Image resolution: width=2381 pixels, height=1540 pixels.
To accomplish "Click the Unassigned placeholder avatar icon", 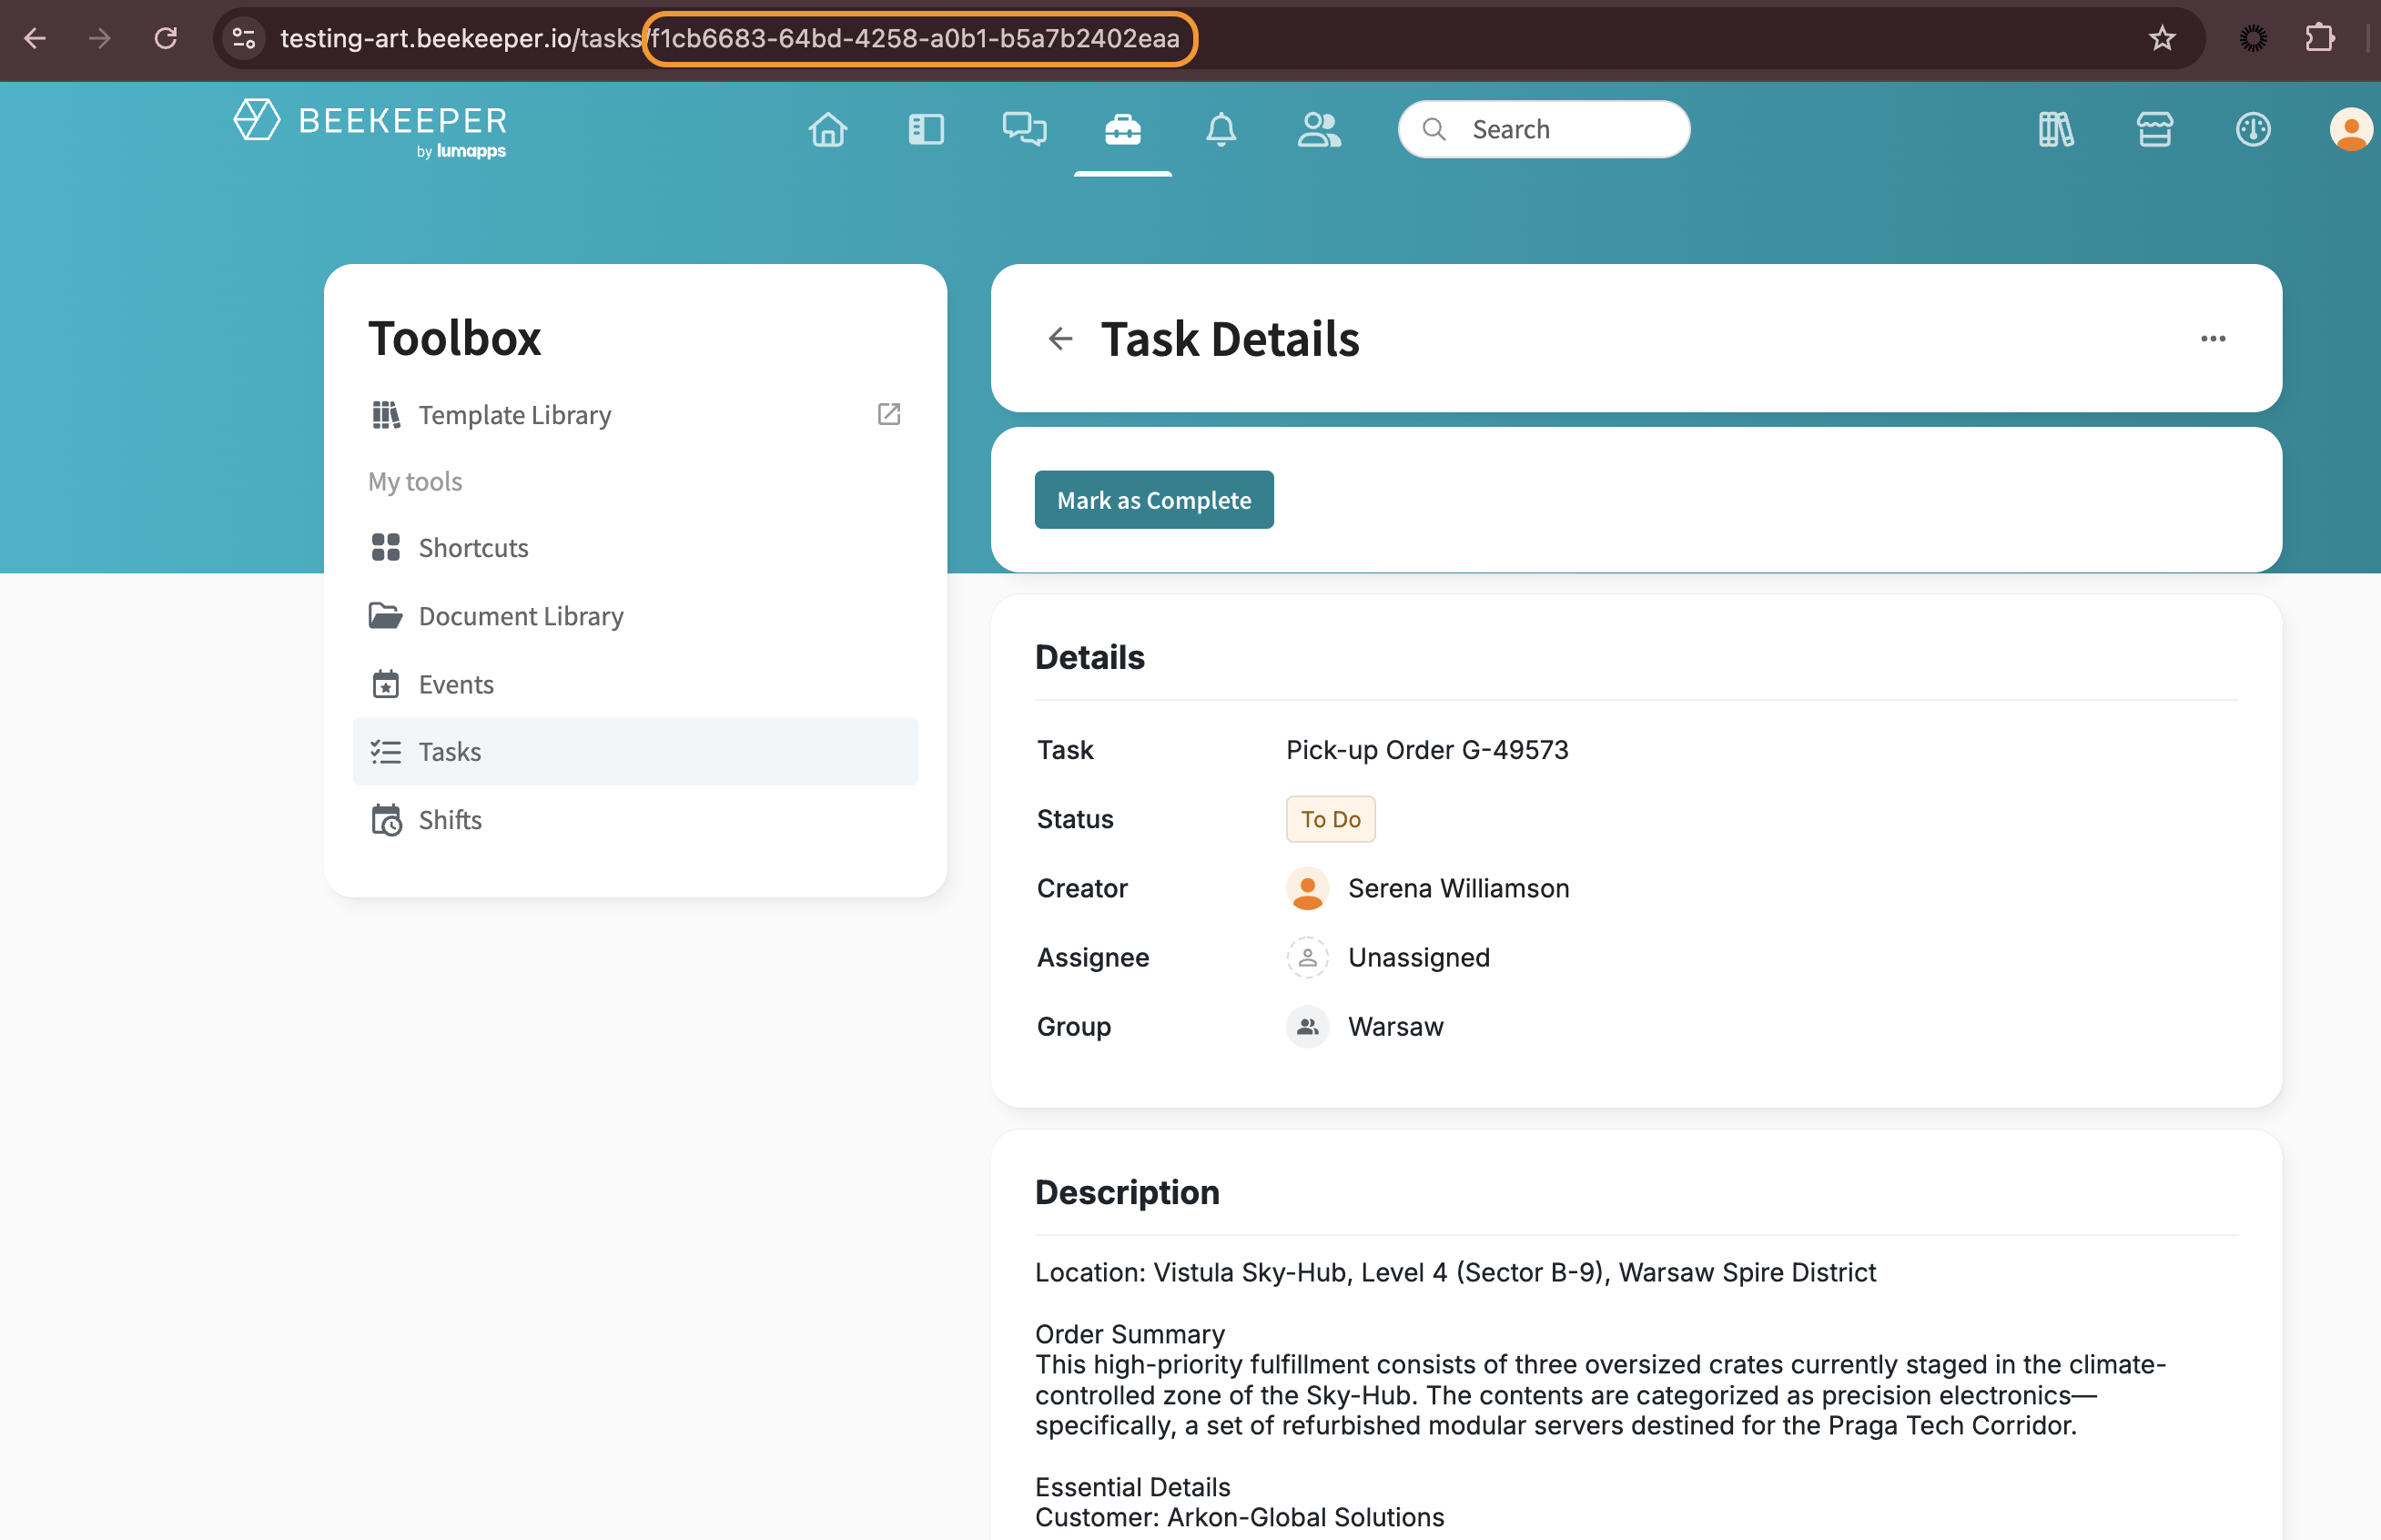I will pyautogui.click(x=1307, y=957).
